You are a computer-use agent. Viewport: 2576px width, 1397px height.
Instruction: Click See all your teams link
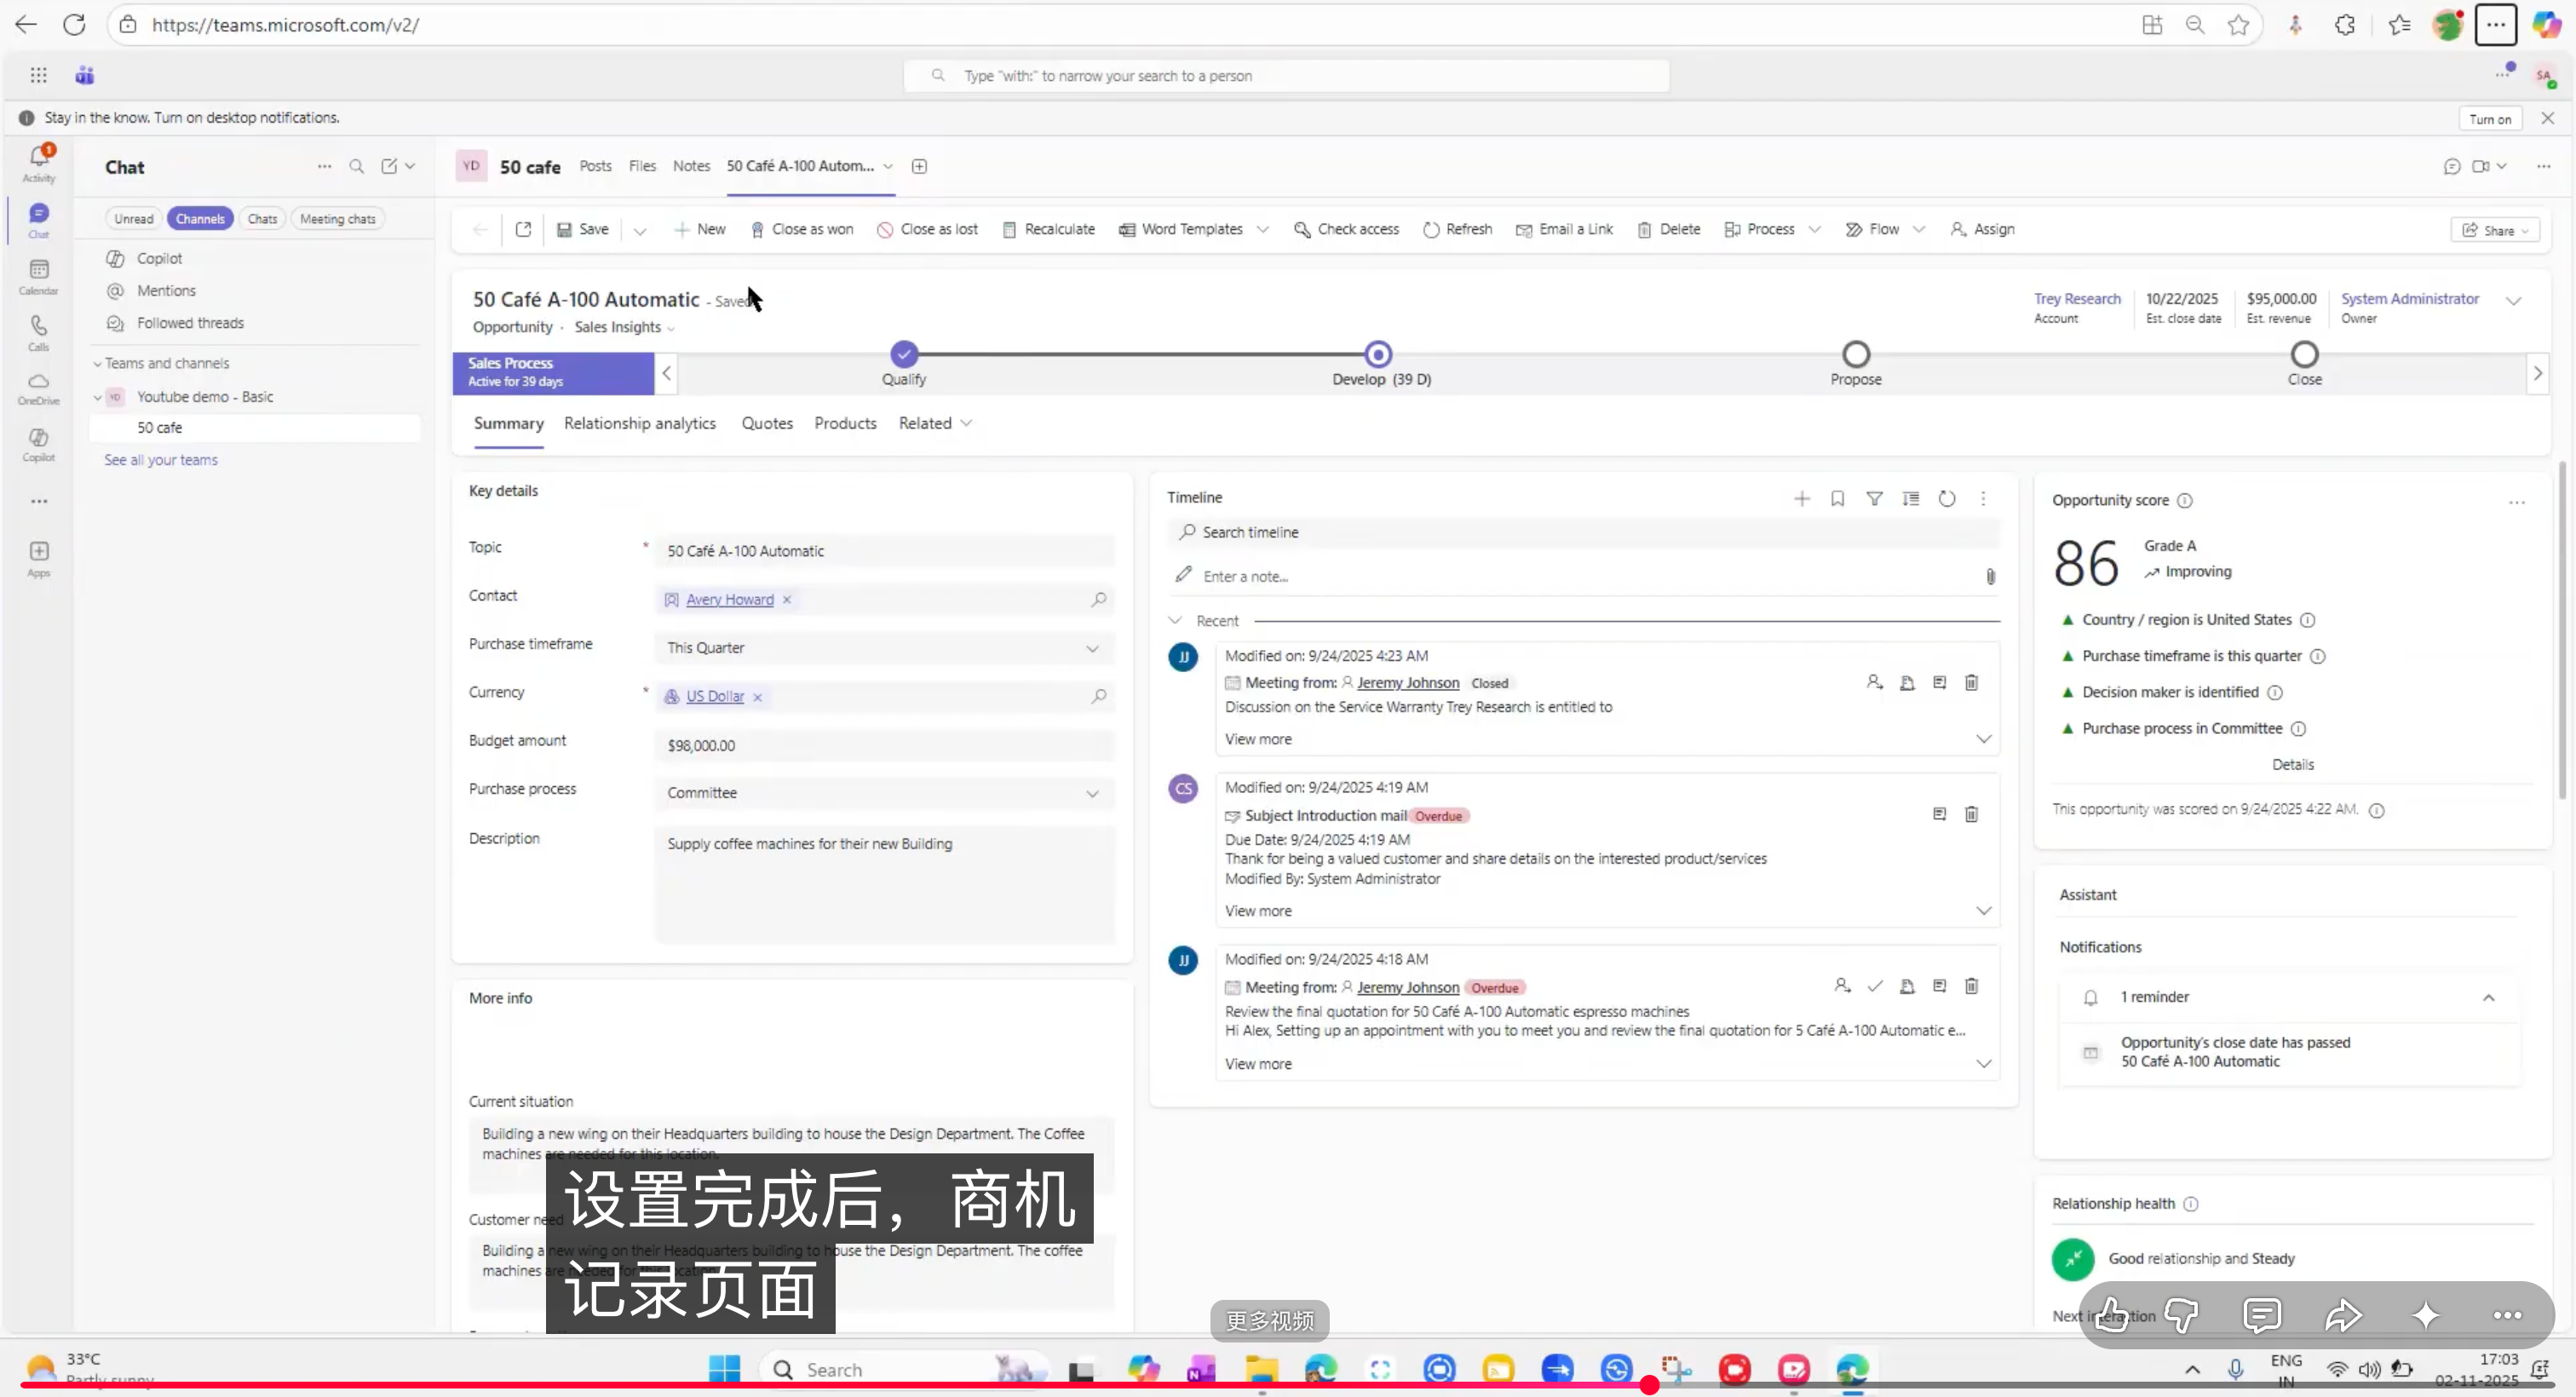161,460
